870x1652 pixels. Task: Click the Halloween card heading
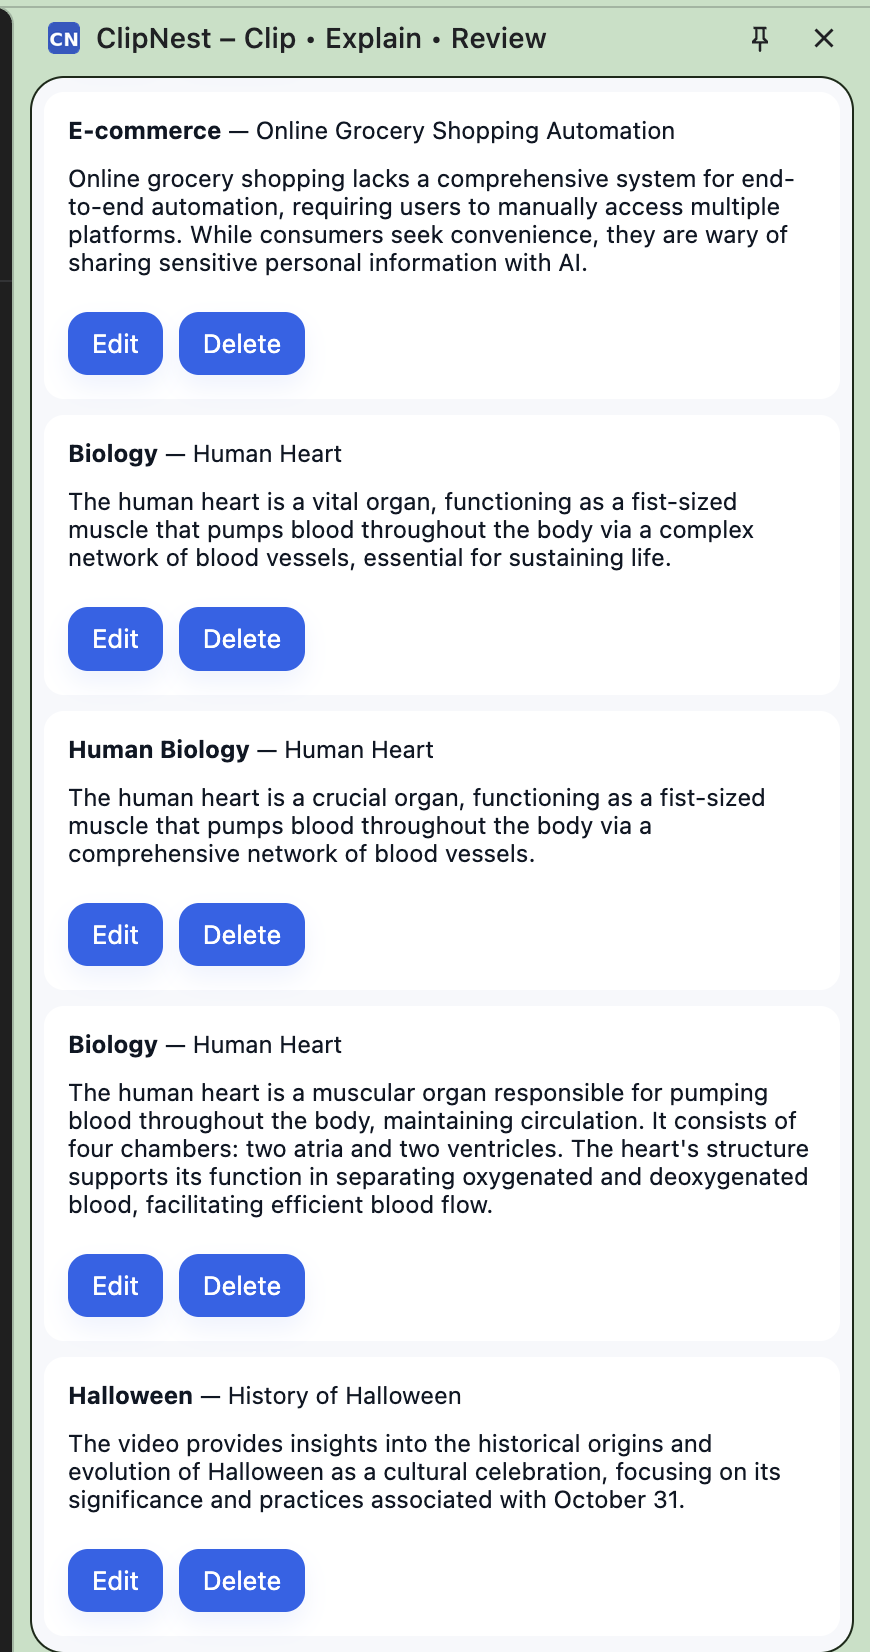265,1396
